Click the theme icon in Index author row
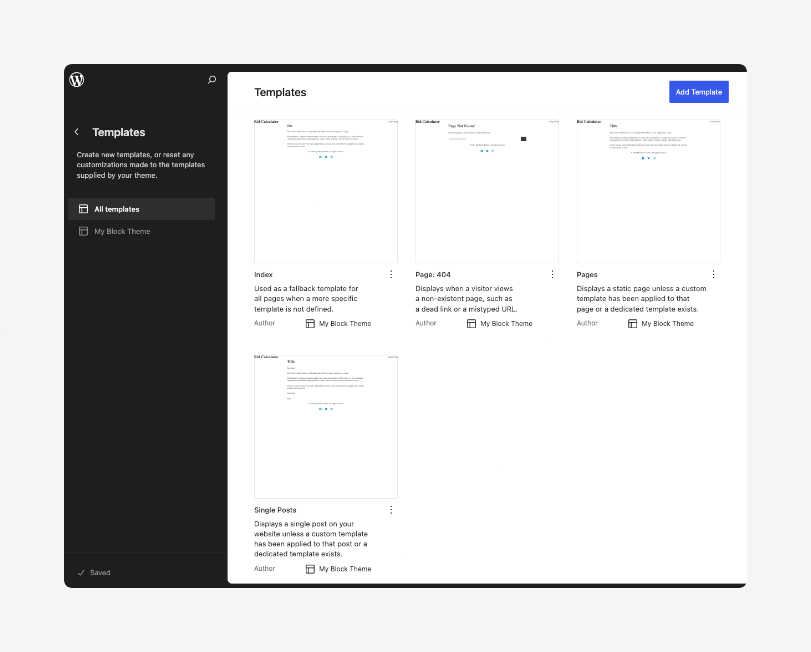 (310, 324)
